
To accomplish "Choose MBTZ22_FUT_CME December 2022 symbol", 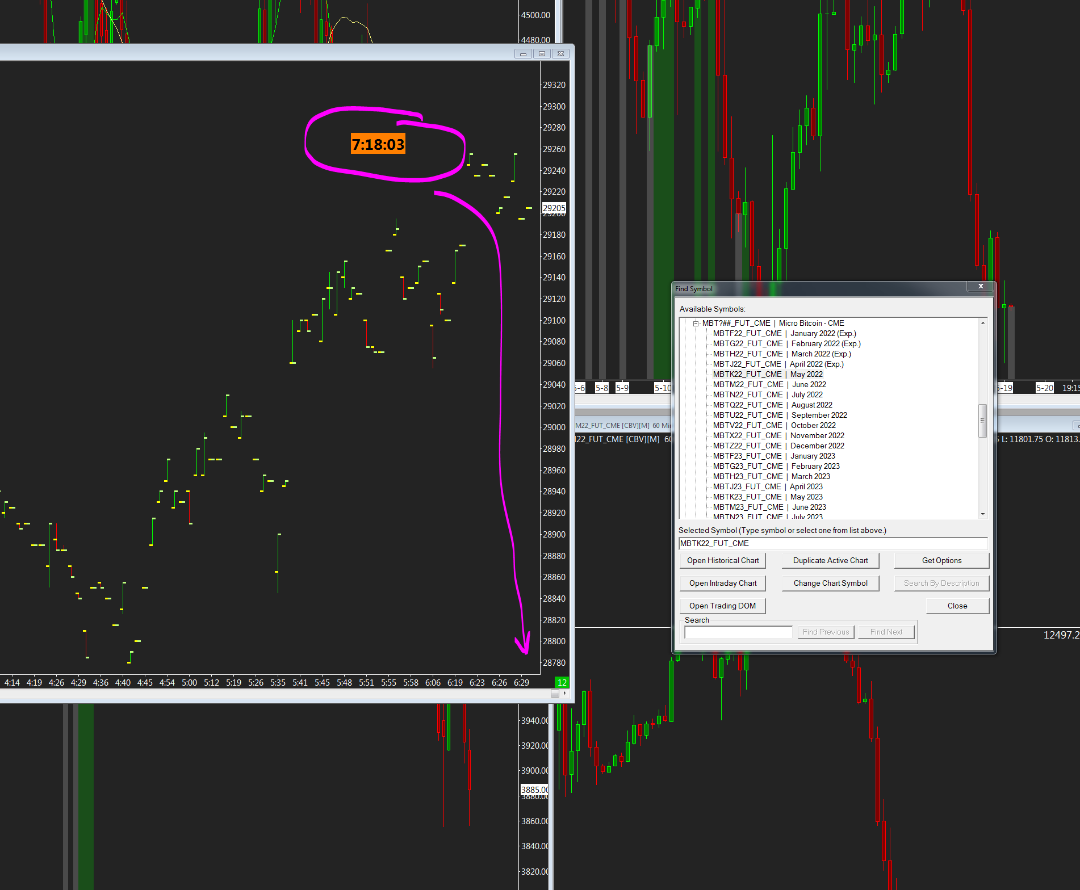I will coord(778,446).
